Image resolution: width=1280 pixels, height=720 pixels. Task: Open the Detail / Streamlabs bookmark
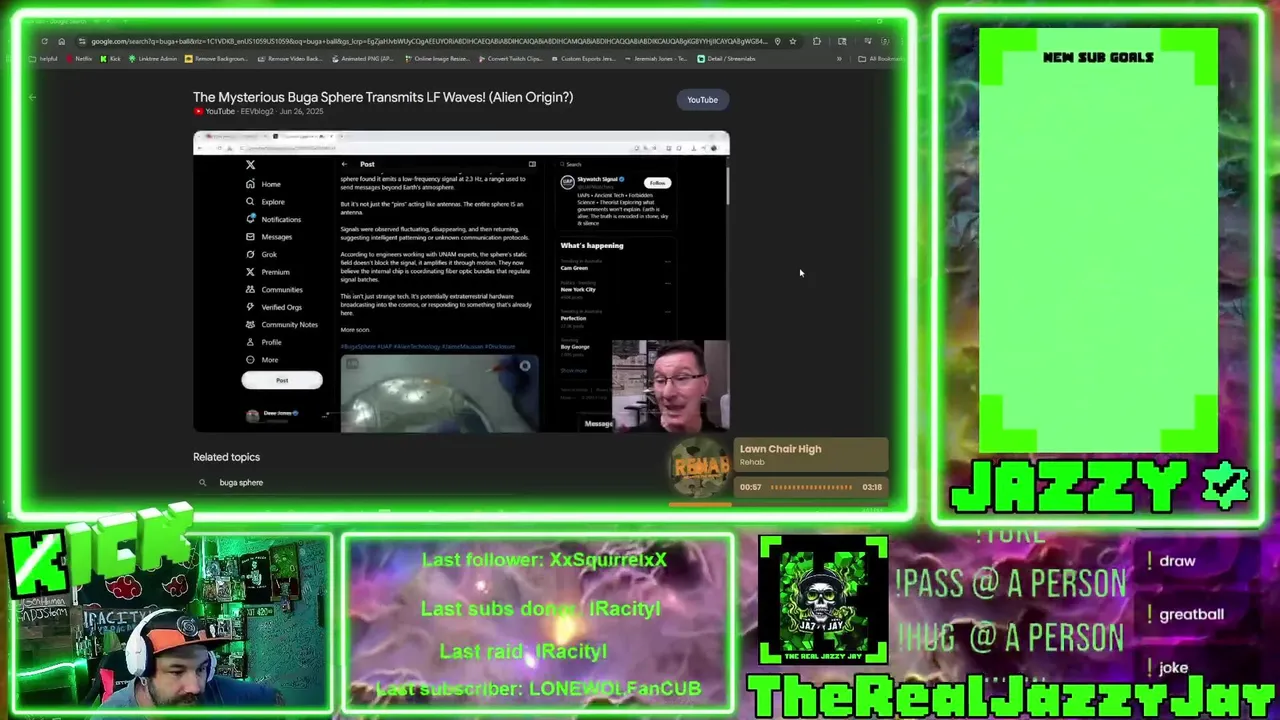click(x=727, y=59)
